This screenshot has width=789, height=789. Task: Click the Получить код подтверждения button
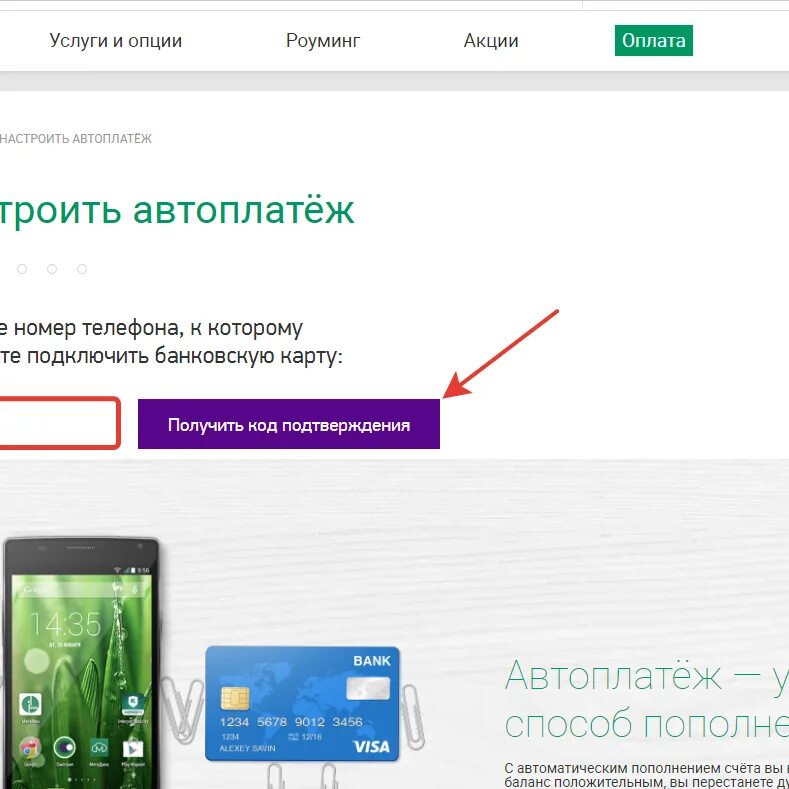click(x=289, y=424)
